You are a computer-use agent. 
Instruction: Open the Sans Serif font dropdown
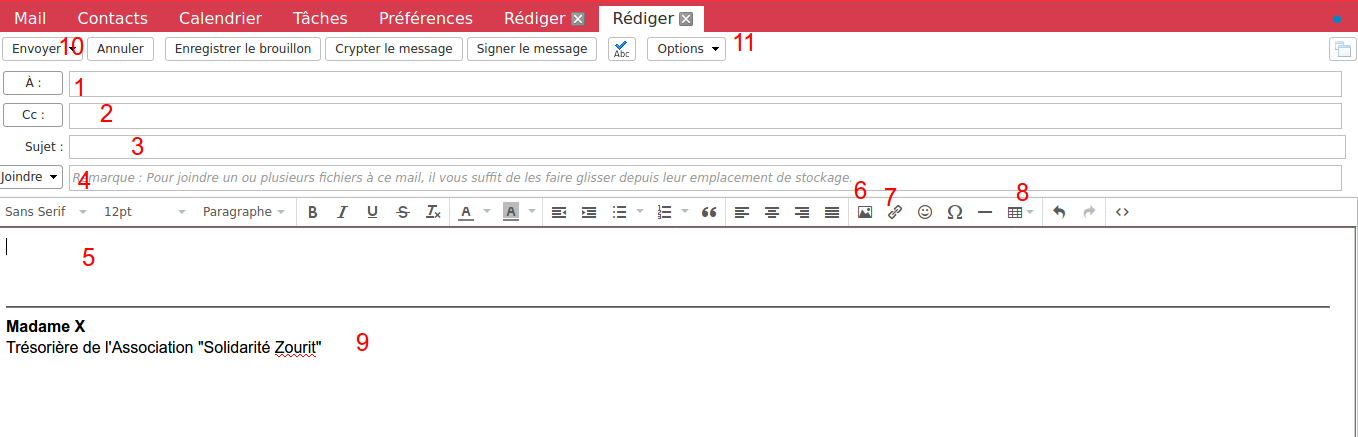pos(46,212)
